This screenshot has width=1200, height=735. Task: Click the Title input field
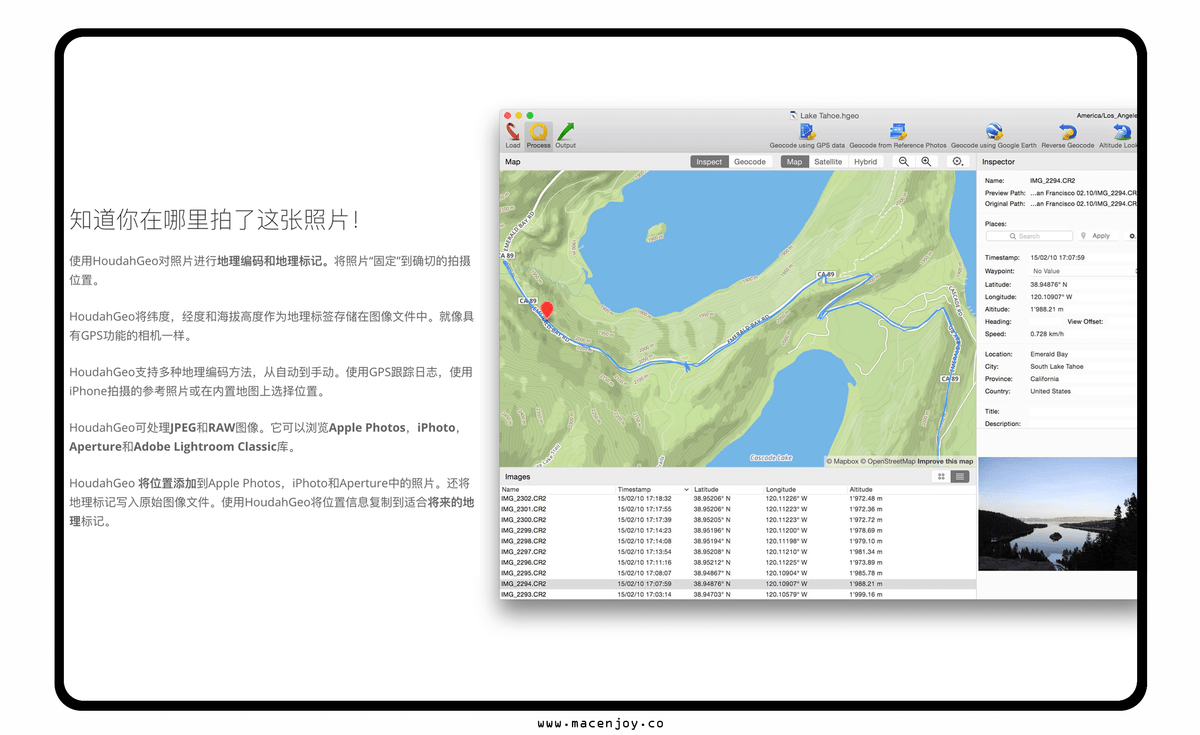[1083, 411]
